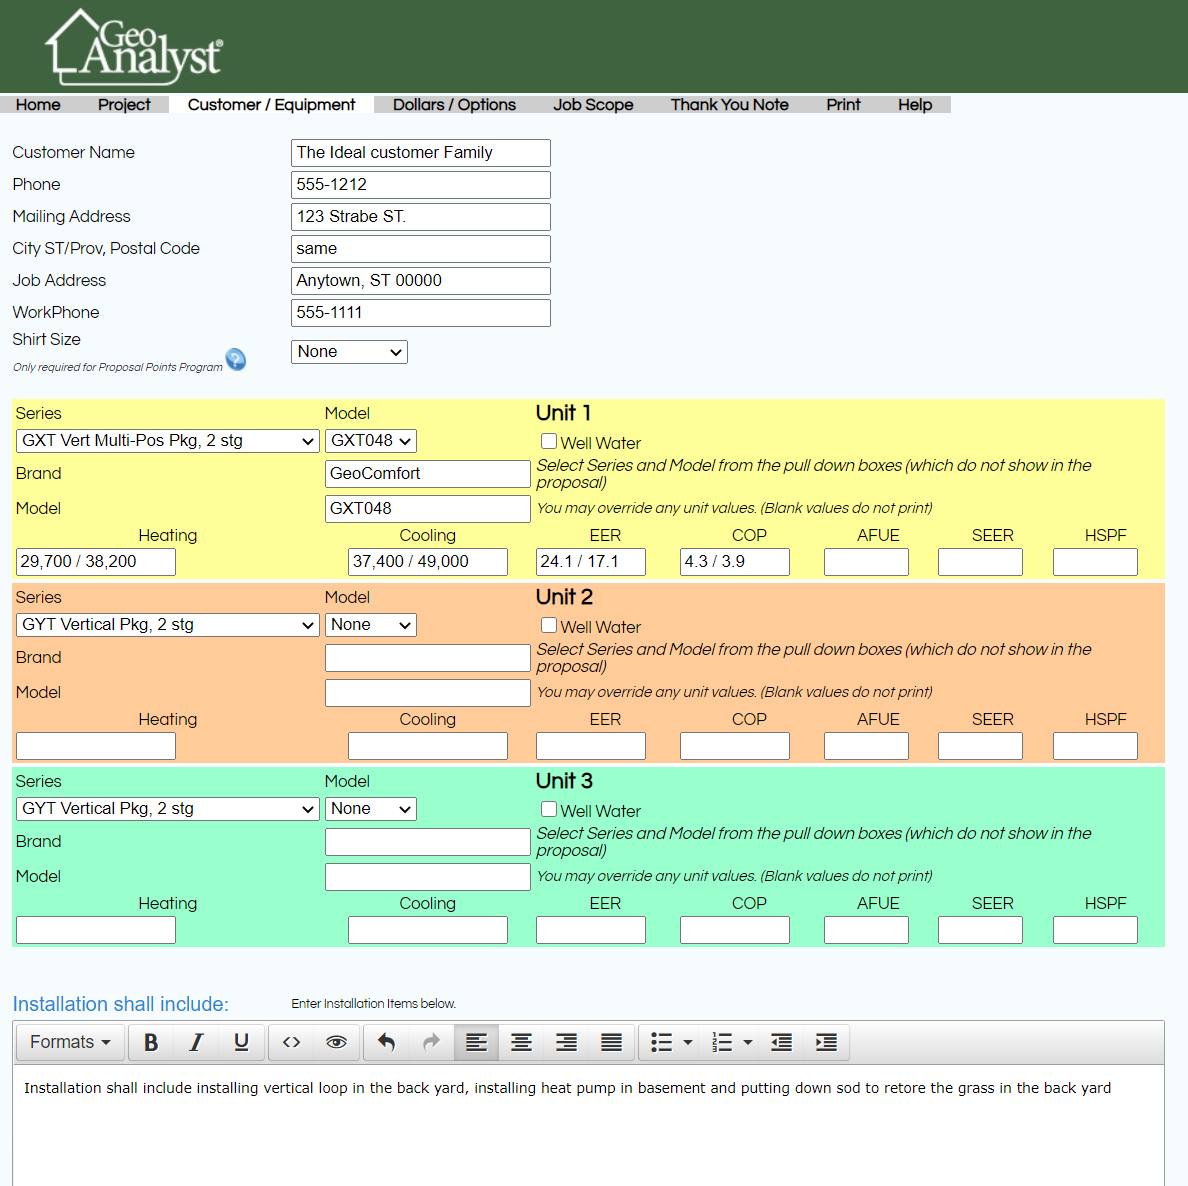Insert a bullet list
The height and width of the screenshot is (1186, 1188).
[x=661, y=1043]
